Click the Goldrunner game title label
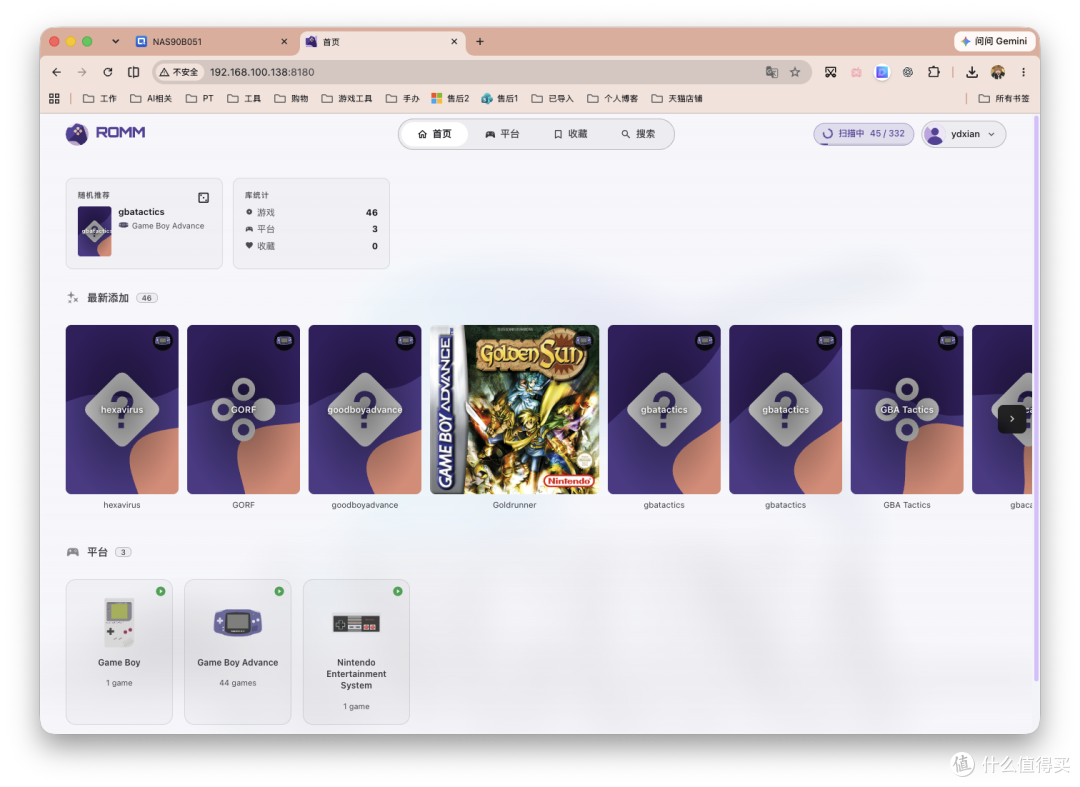 515,505
